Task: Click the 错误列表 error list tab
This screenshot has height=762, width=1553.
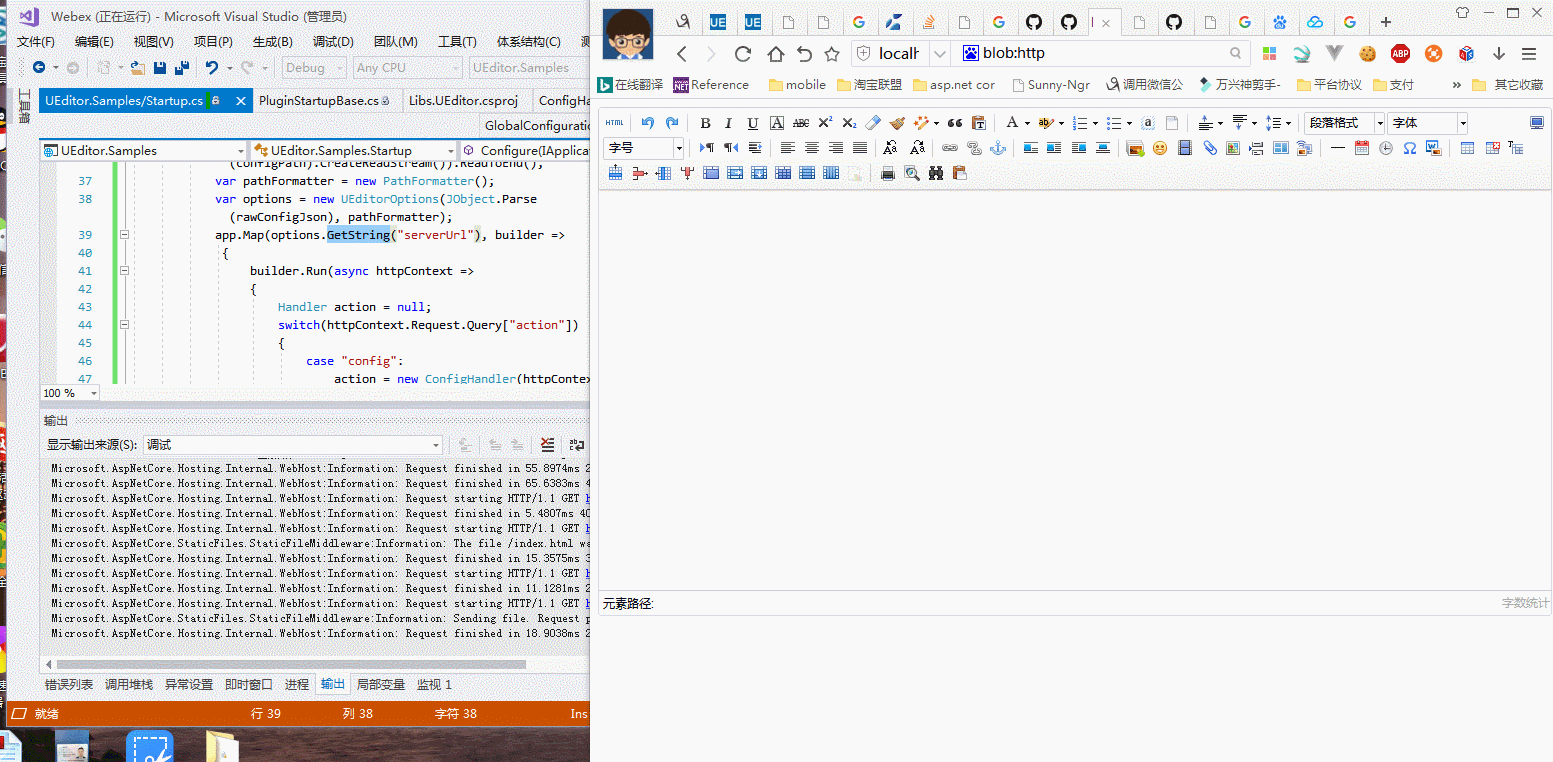Action: point(69,684)
